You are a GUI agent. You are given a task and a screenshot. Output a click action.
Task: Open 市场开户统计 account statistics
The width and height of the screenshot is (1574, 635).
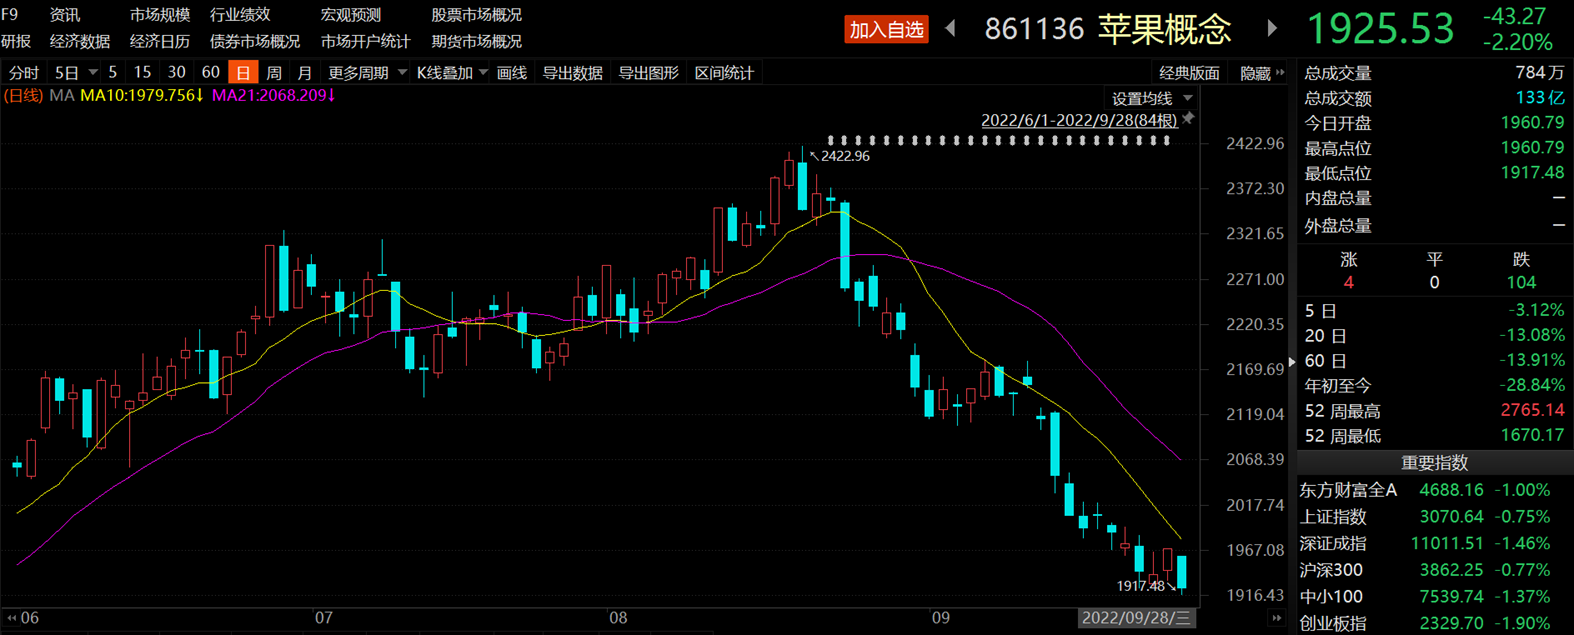(x=366, y=41)
